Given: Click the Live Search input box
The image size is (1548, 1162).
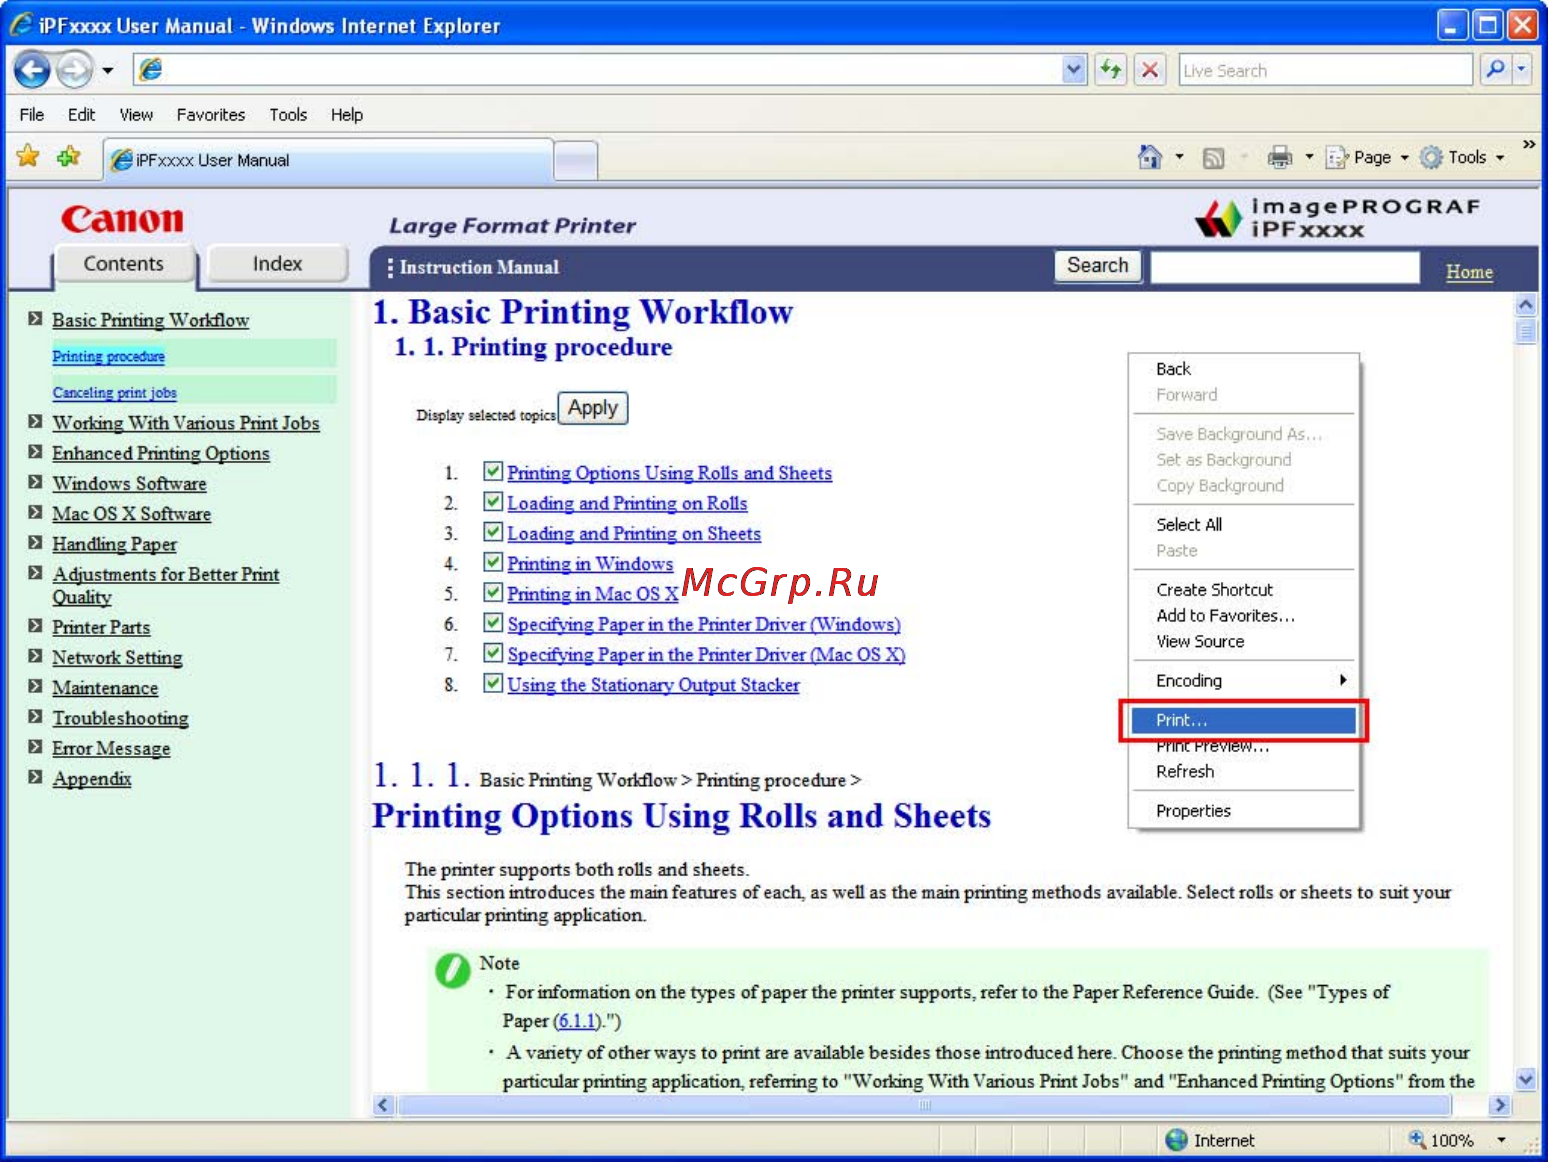Looking at the screenshot, I should tap(1325, 70).
